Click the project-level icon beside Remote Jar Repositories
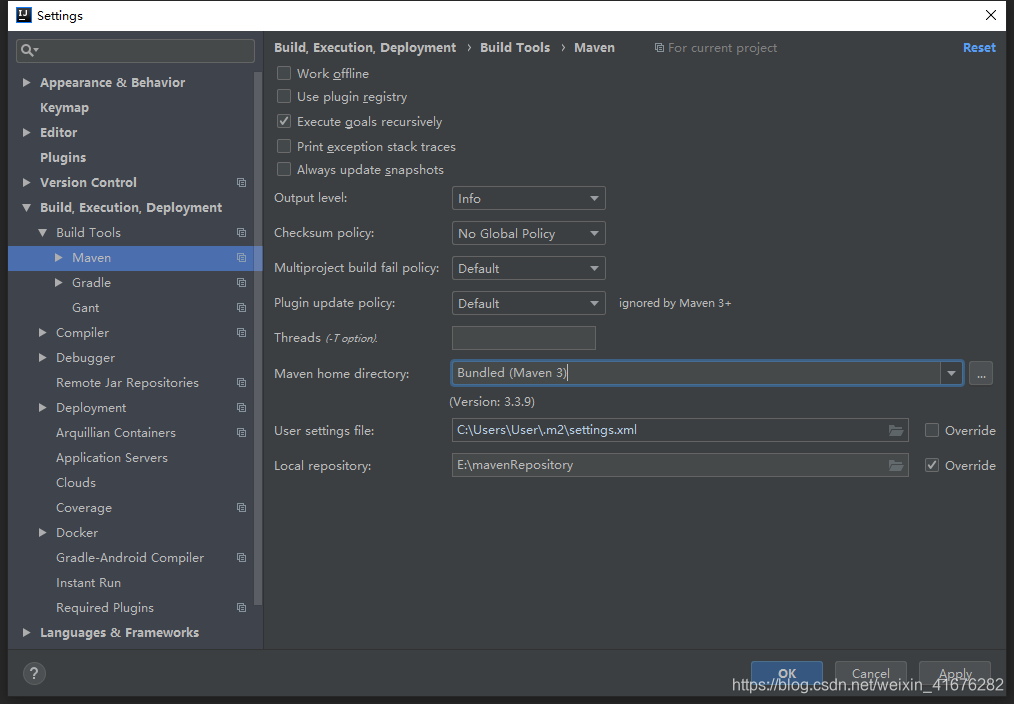The width and height of the screenshot is (1014, 704). click(241, 383)
